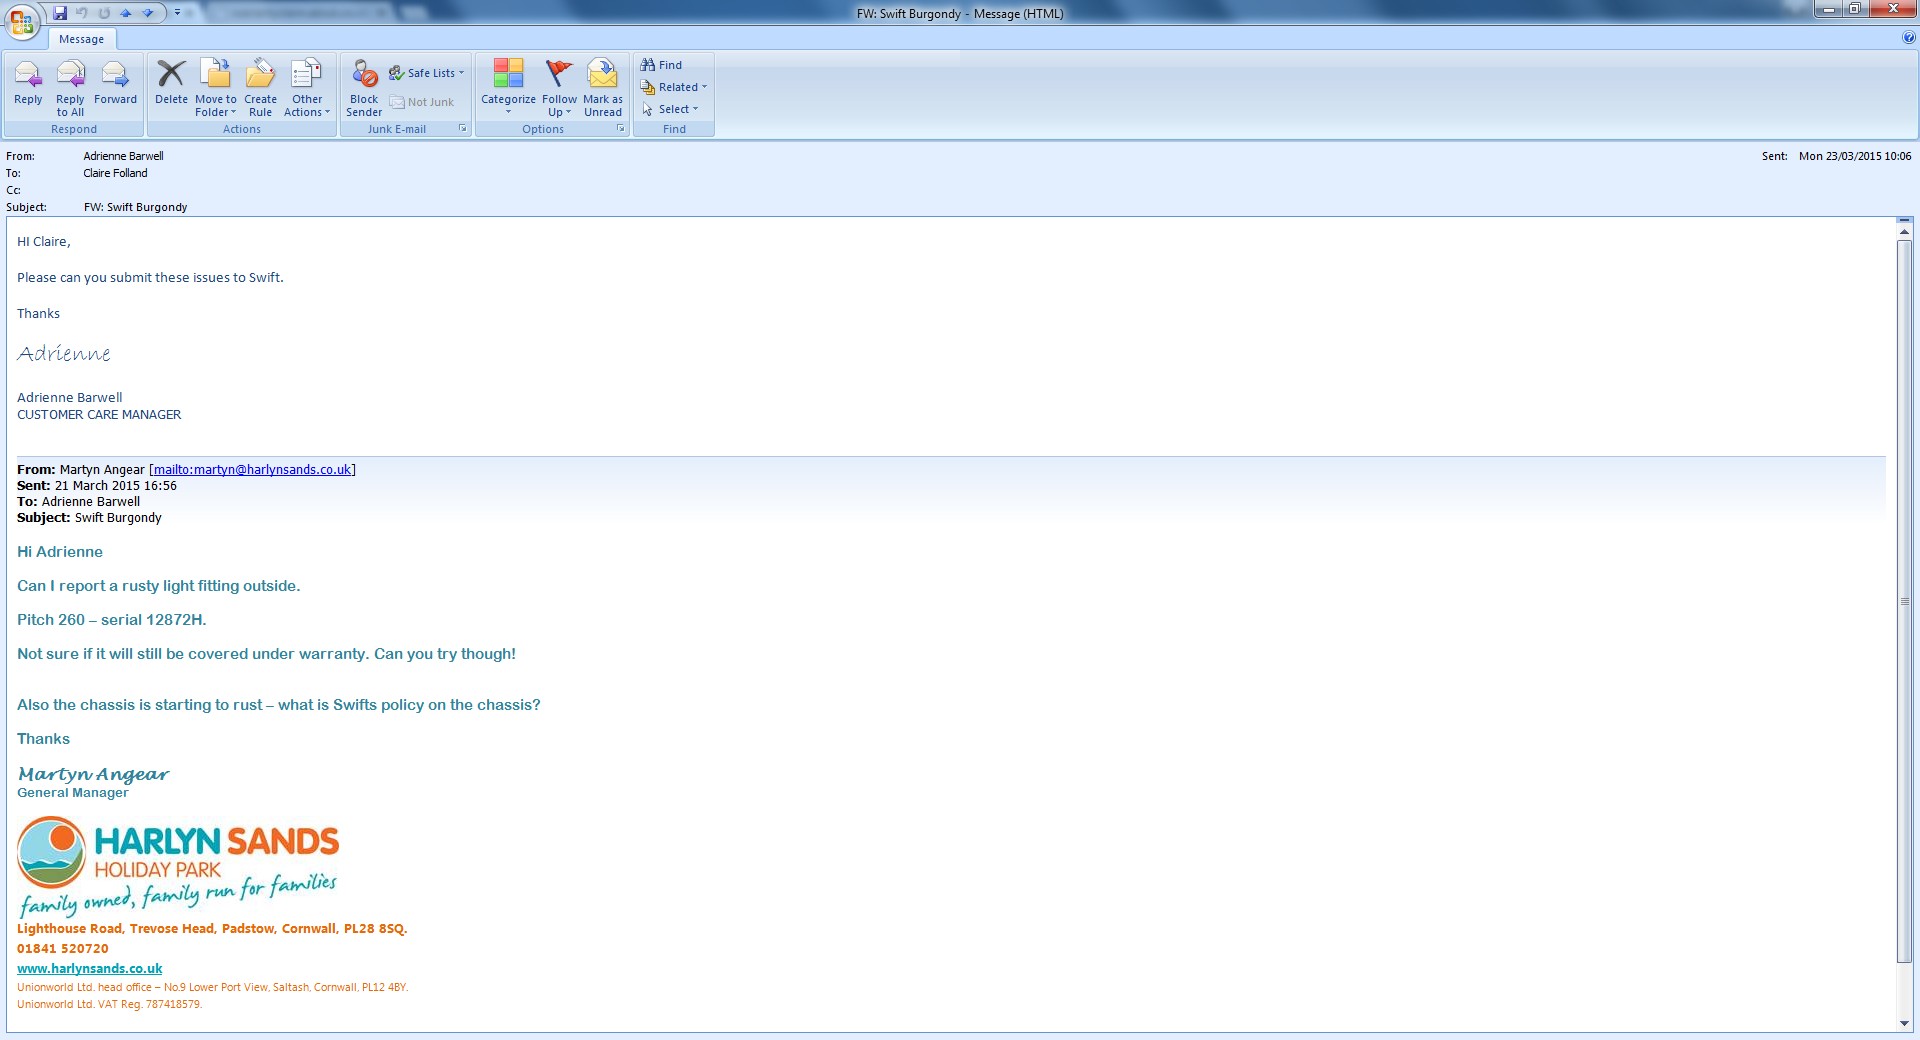This screenshot has width=1920, height=1040.
Task: Redo using the Quick Access Toolbar
Action: (x=104, y=13)
